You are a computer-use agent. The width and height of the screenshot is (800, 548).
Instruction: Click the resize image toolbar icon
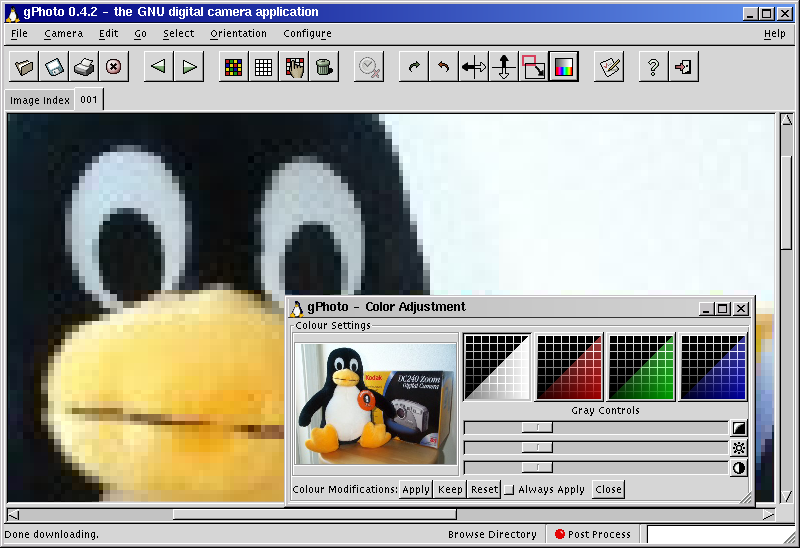534,66
